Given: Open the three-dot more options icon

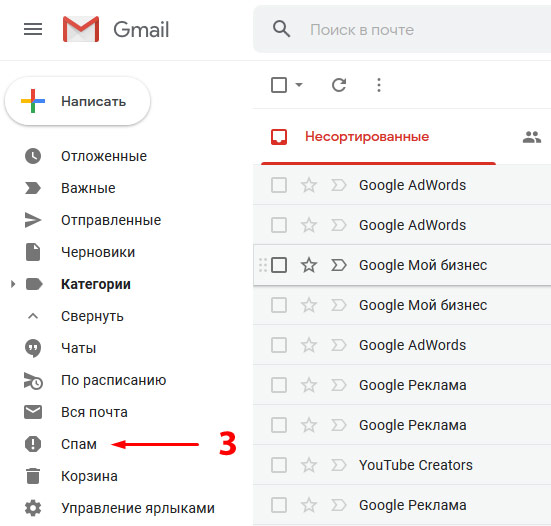Looking at the screenshot, I should [x=379, y=85].
